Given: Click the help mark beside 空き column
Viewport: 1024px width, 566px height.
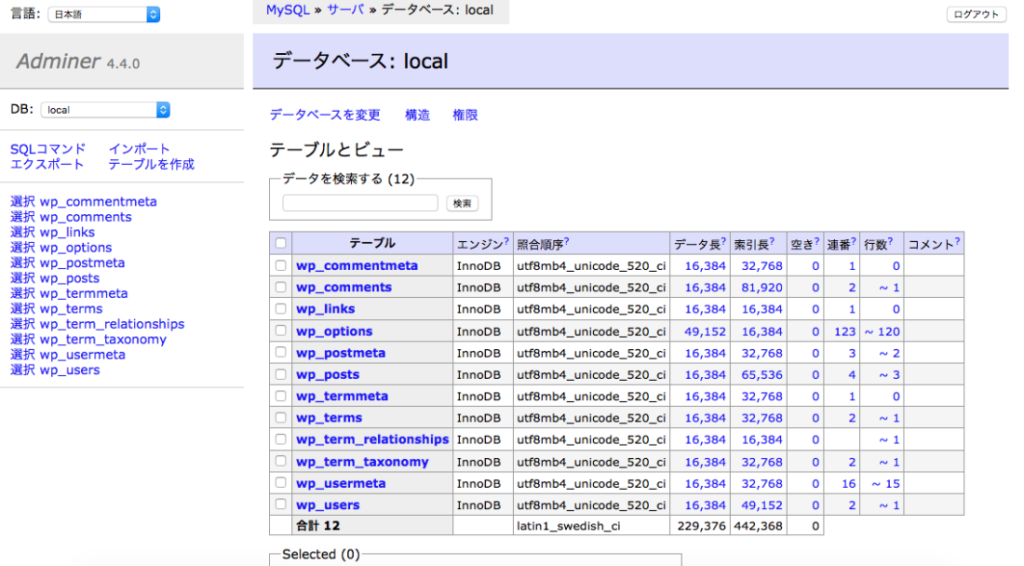Looking at the screenshot, I should tap(817, 241).
